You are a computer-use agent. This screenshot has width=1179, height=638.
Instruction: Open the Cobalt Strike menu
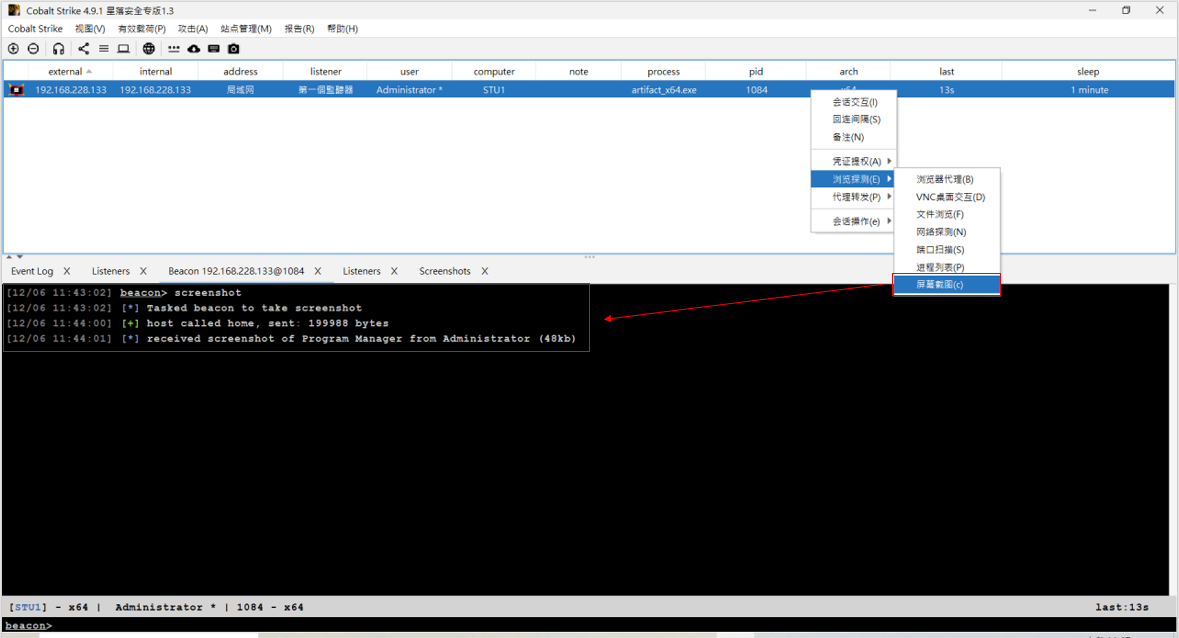(35, 29)
